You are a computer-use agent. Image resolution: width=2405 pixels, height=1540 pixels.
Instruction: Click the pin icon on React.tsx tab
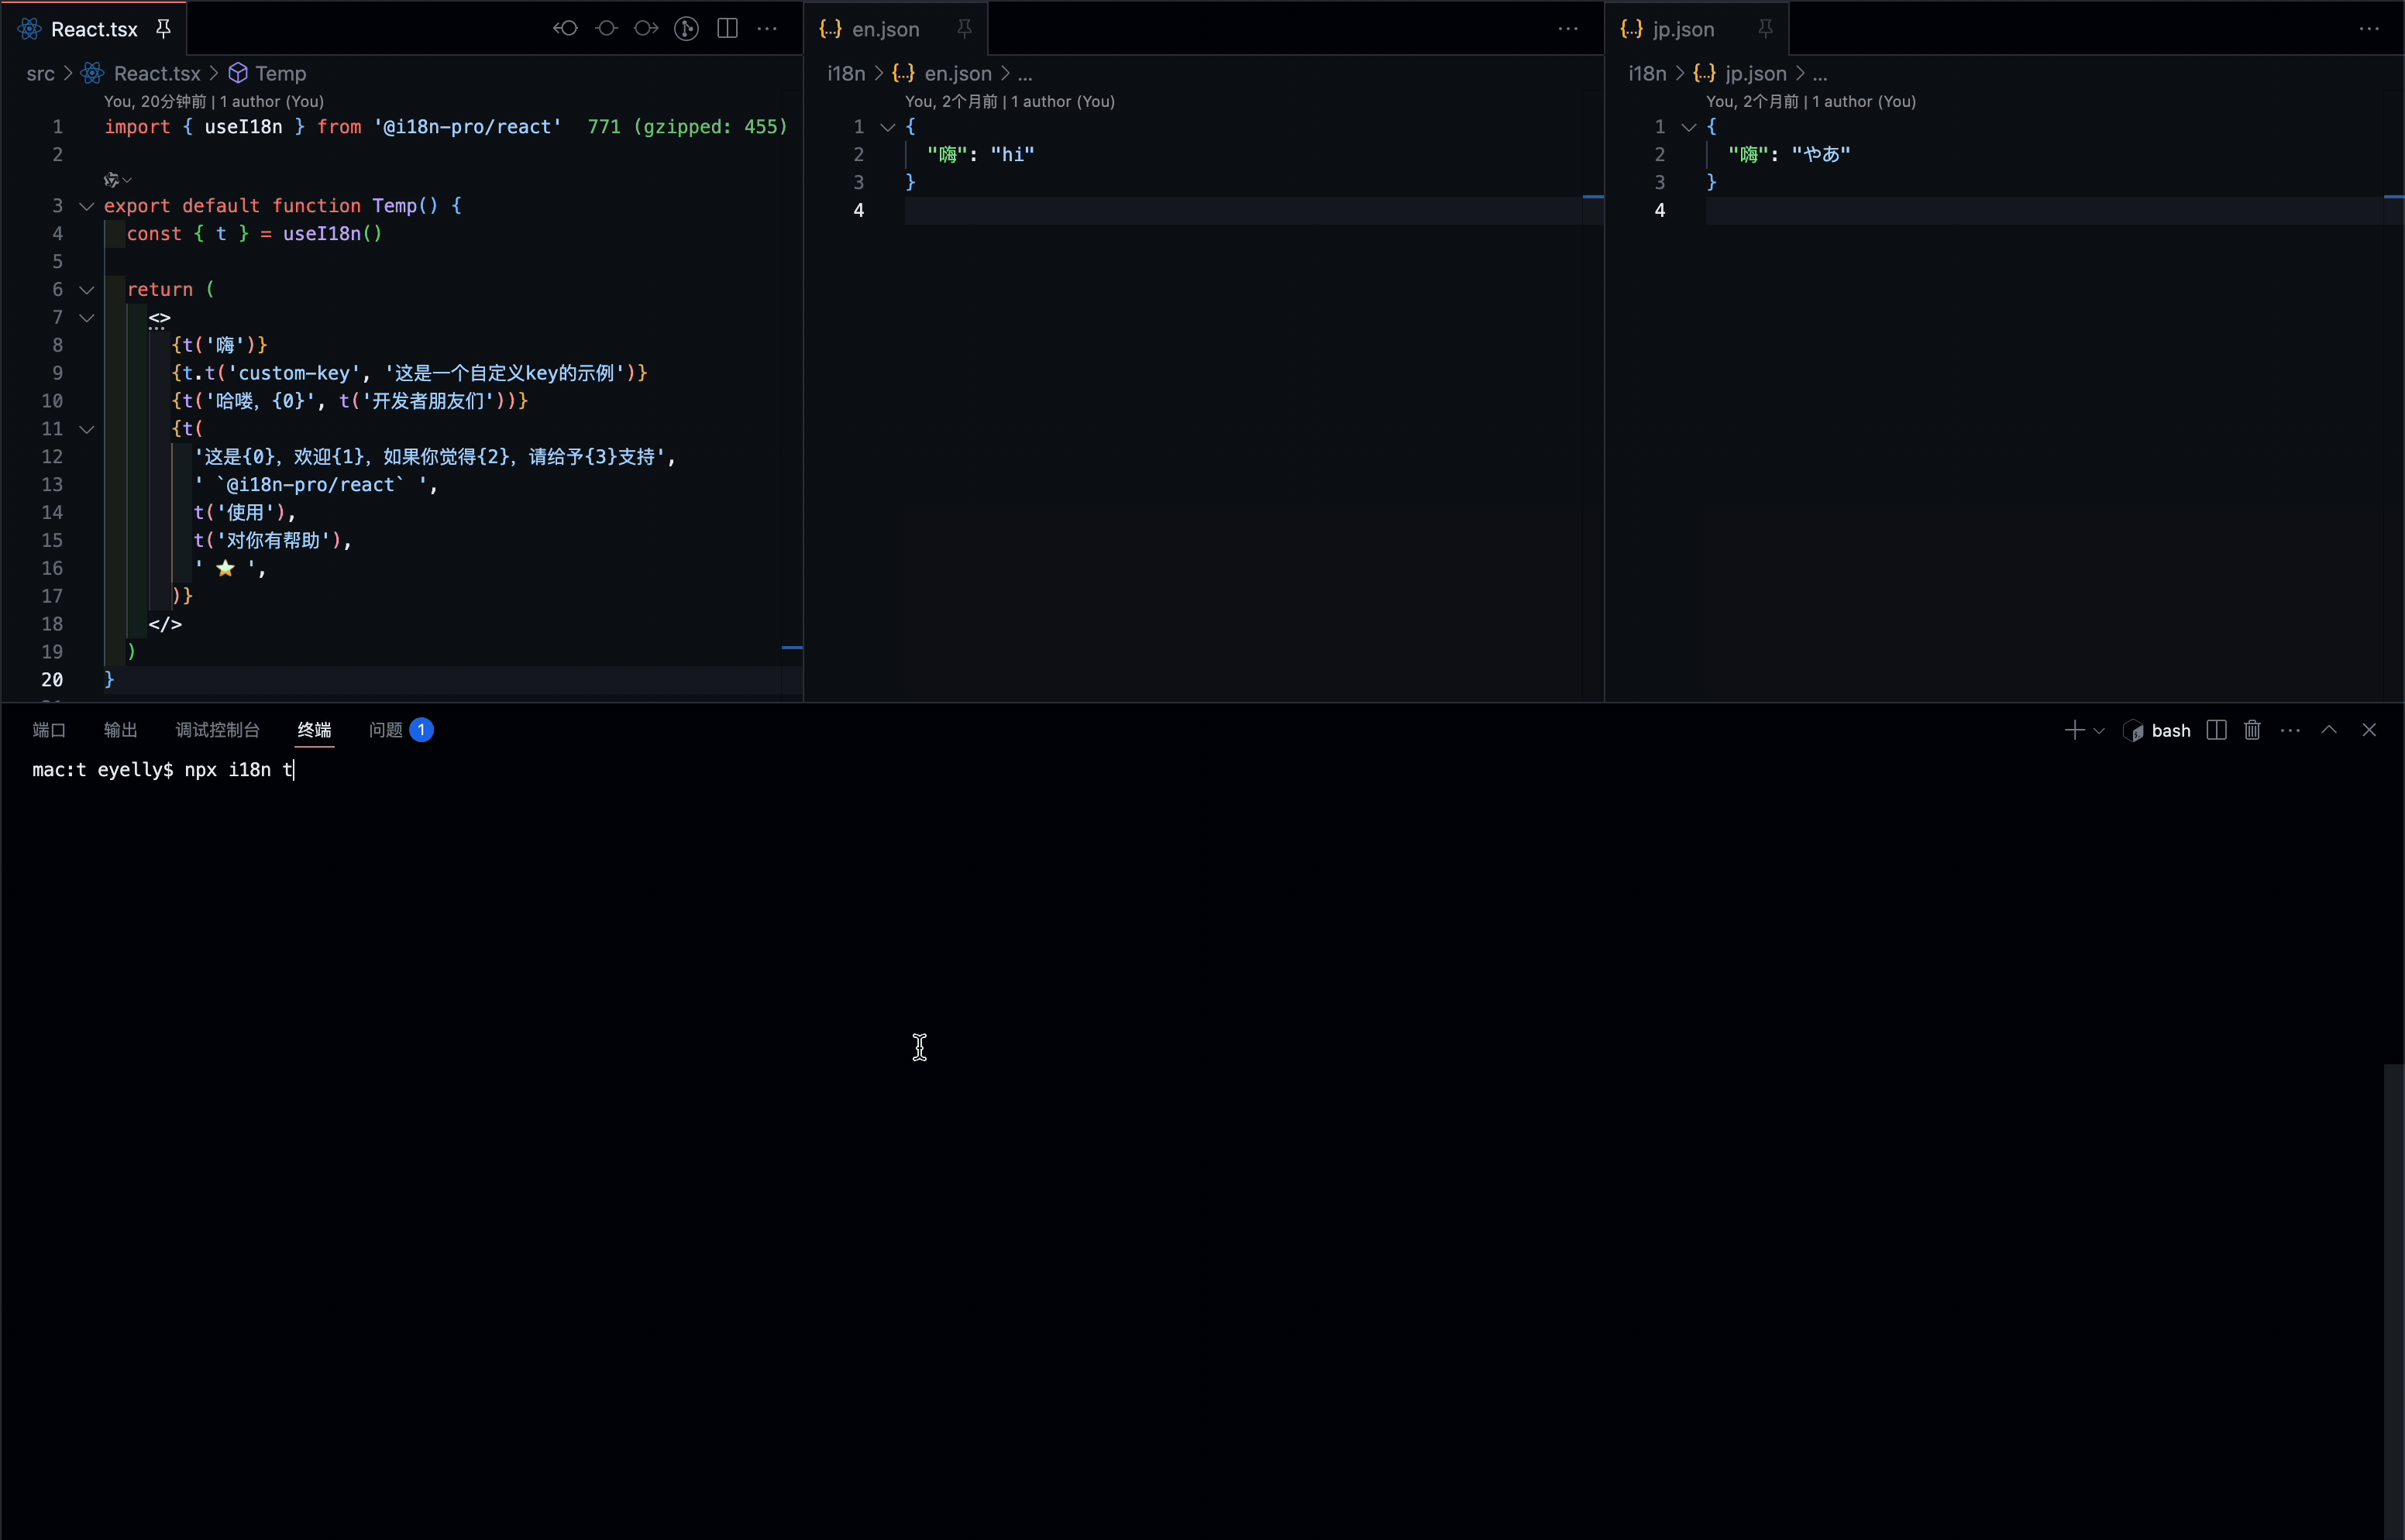point(163,29)
